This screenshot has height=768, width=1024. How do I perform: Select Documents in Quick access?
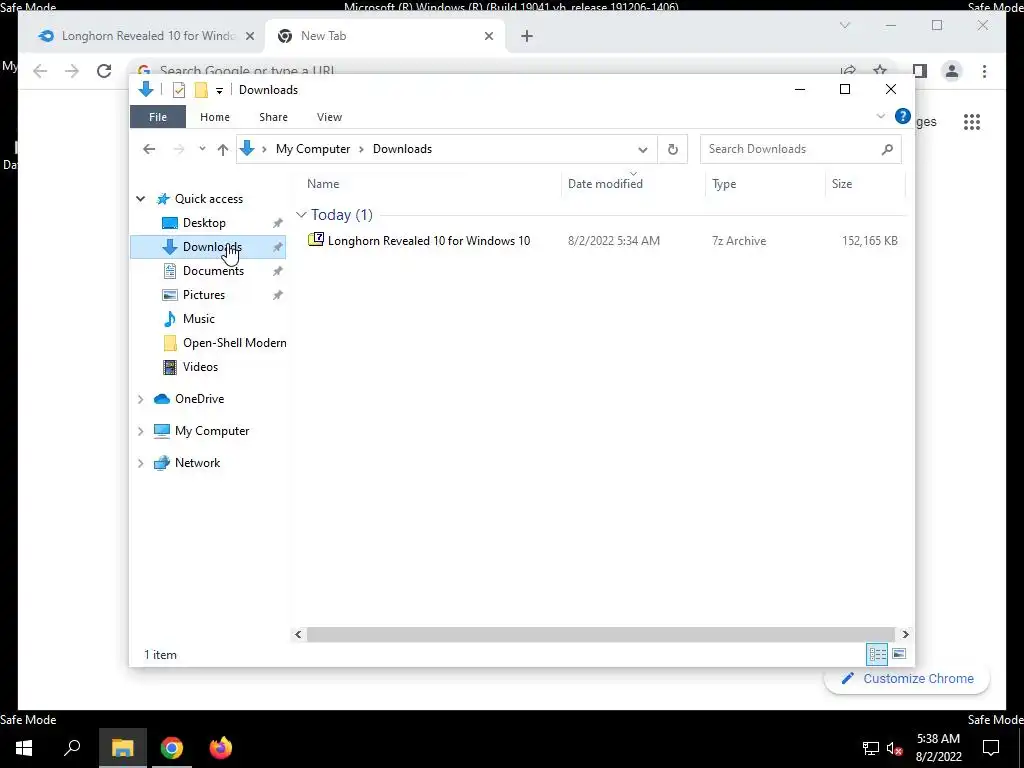coord(213,270)
